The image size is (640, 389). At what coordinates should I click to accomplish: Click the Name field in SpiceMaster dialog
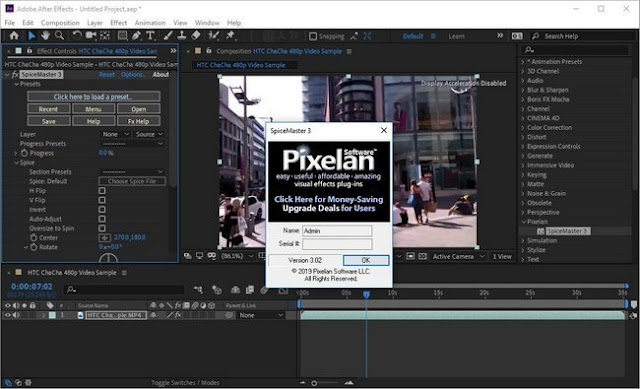click(x=337, y=231)
